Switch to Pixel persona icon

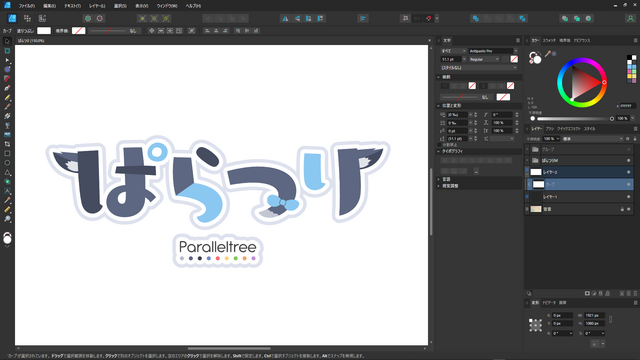27,18
